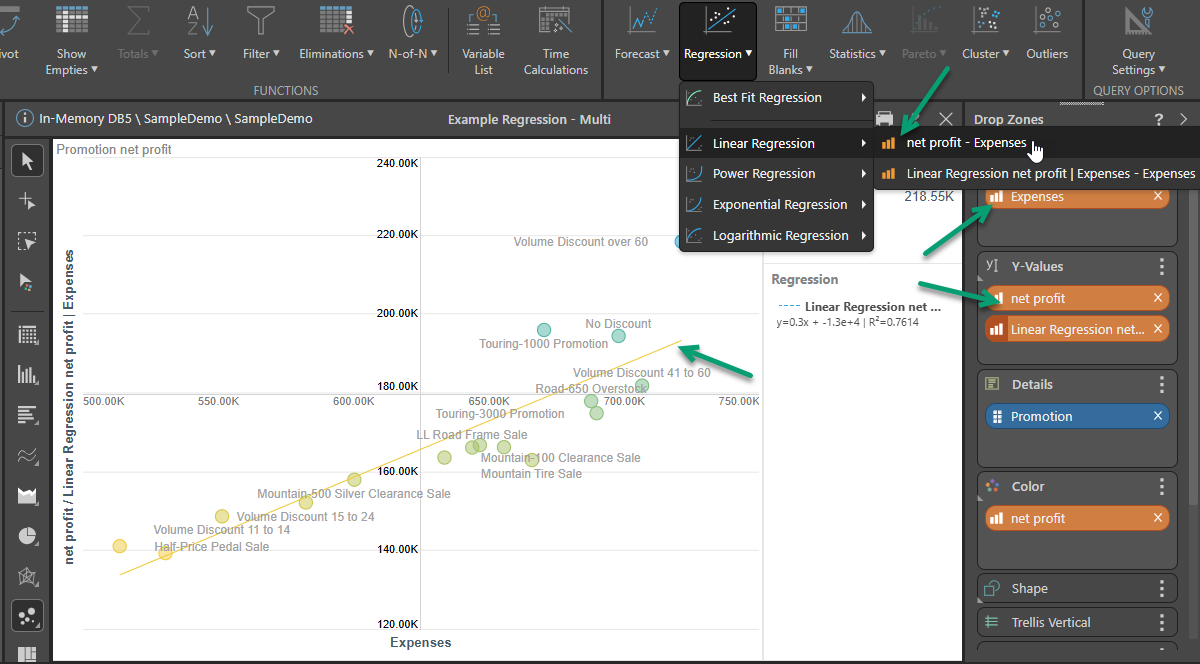Remove the Linear Regression chip from Y-Values
Image resolution: width=1200 pixels, height=664 pixels.
tap(1158, 329)
